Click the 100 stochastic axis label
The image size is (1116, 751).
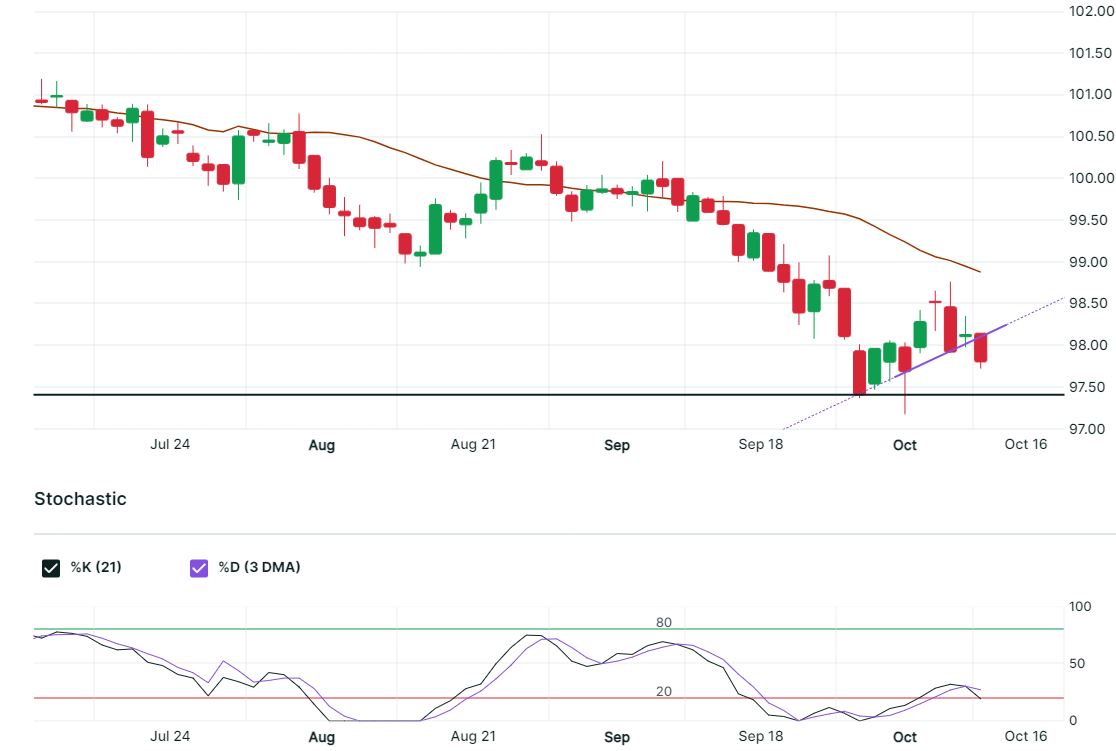1080,606
